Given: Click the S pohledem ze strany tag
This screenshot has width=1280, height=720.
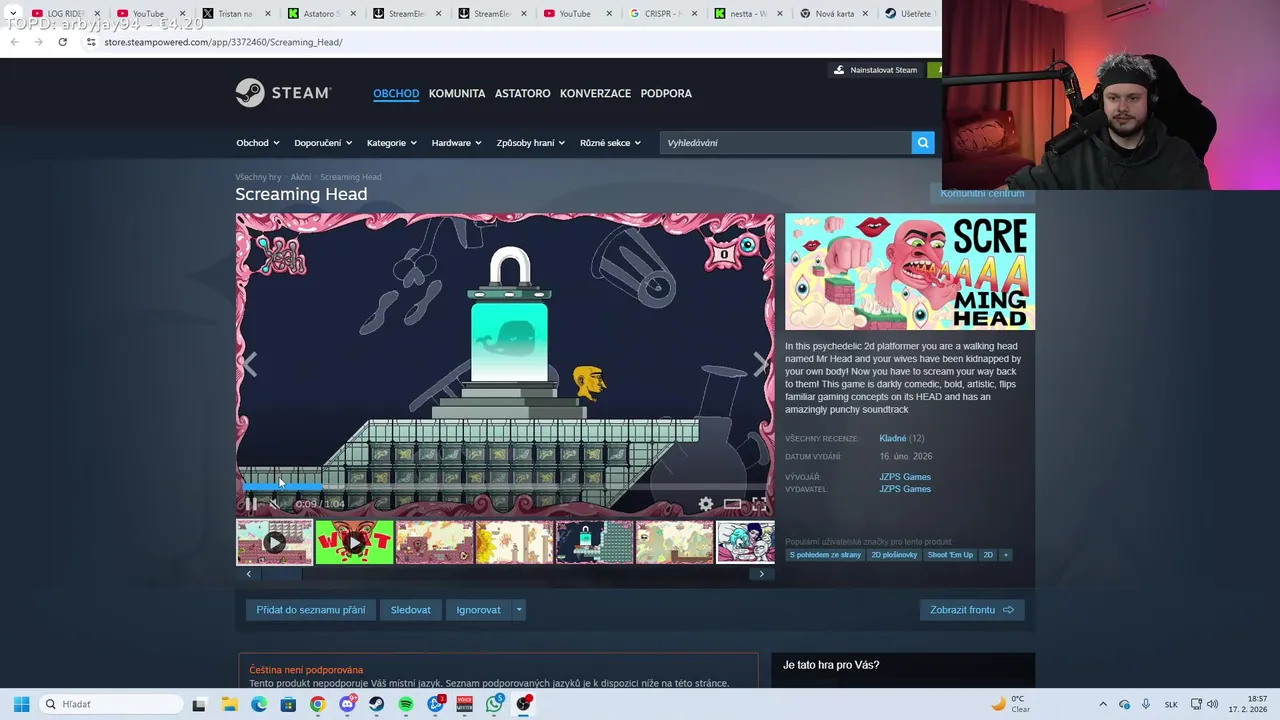Looking at the screenshot, I should click(825, 555).
